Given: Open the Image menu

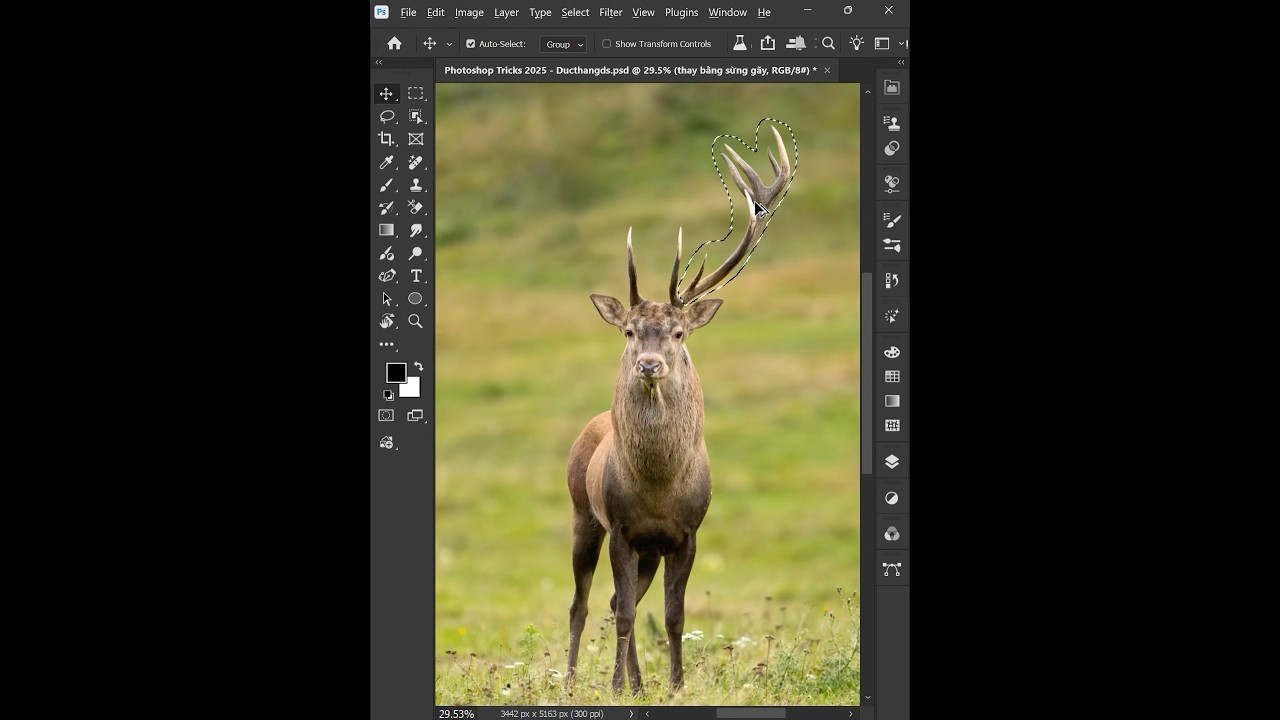Looking at the screenshot, I should click(469, 12).
